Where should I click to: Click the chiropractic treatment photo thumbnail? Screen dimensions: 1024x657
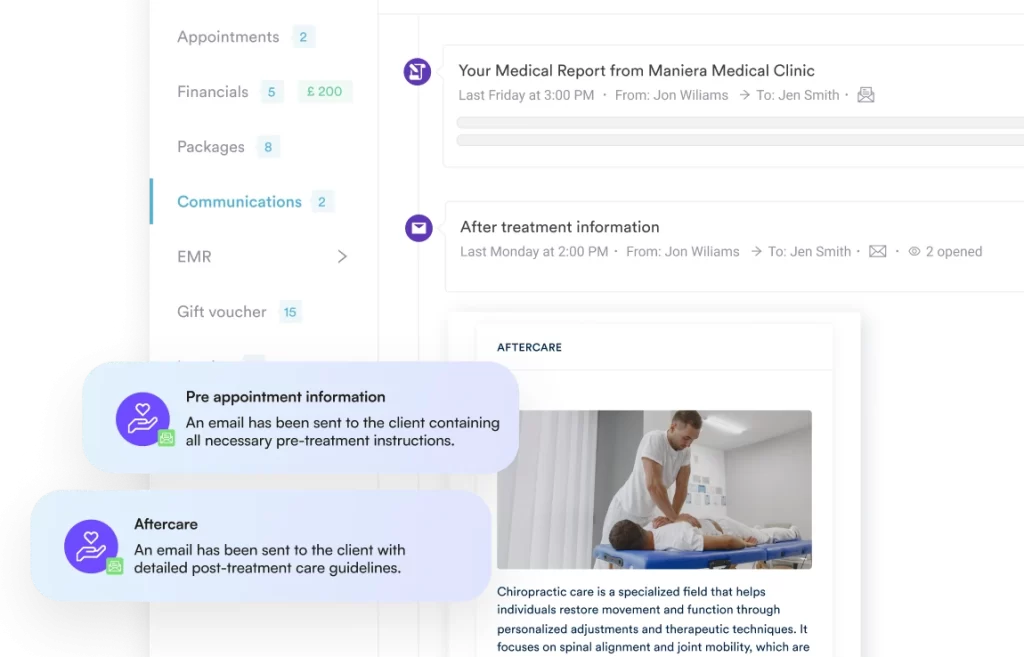654,489
